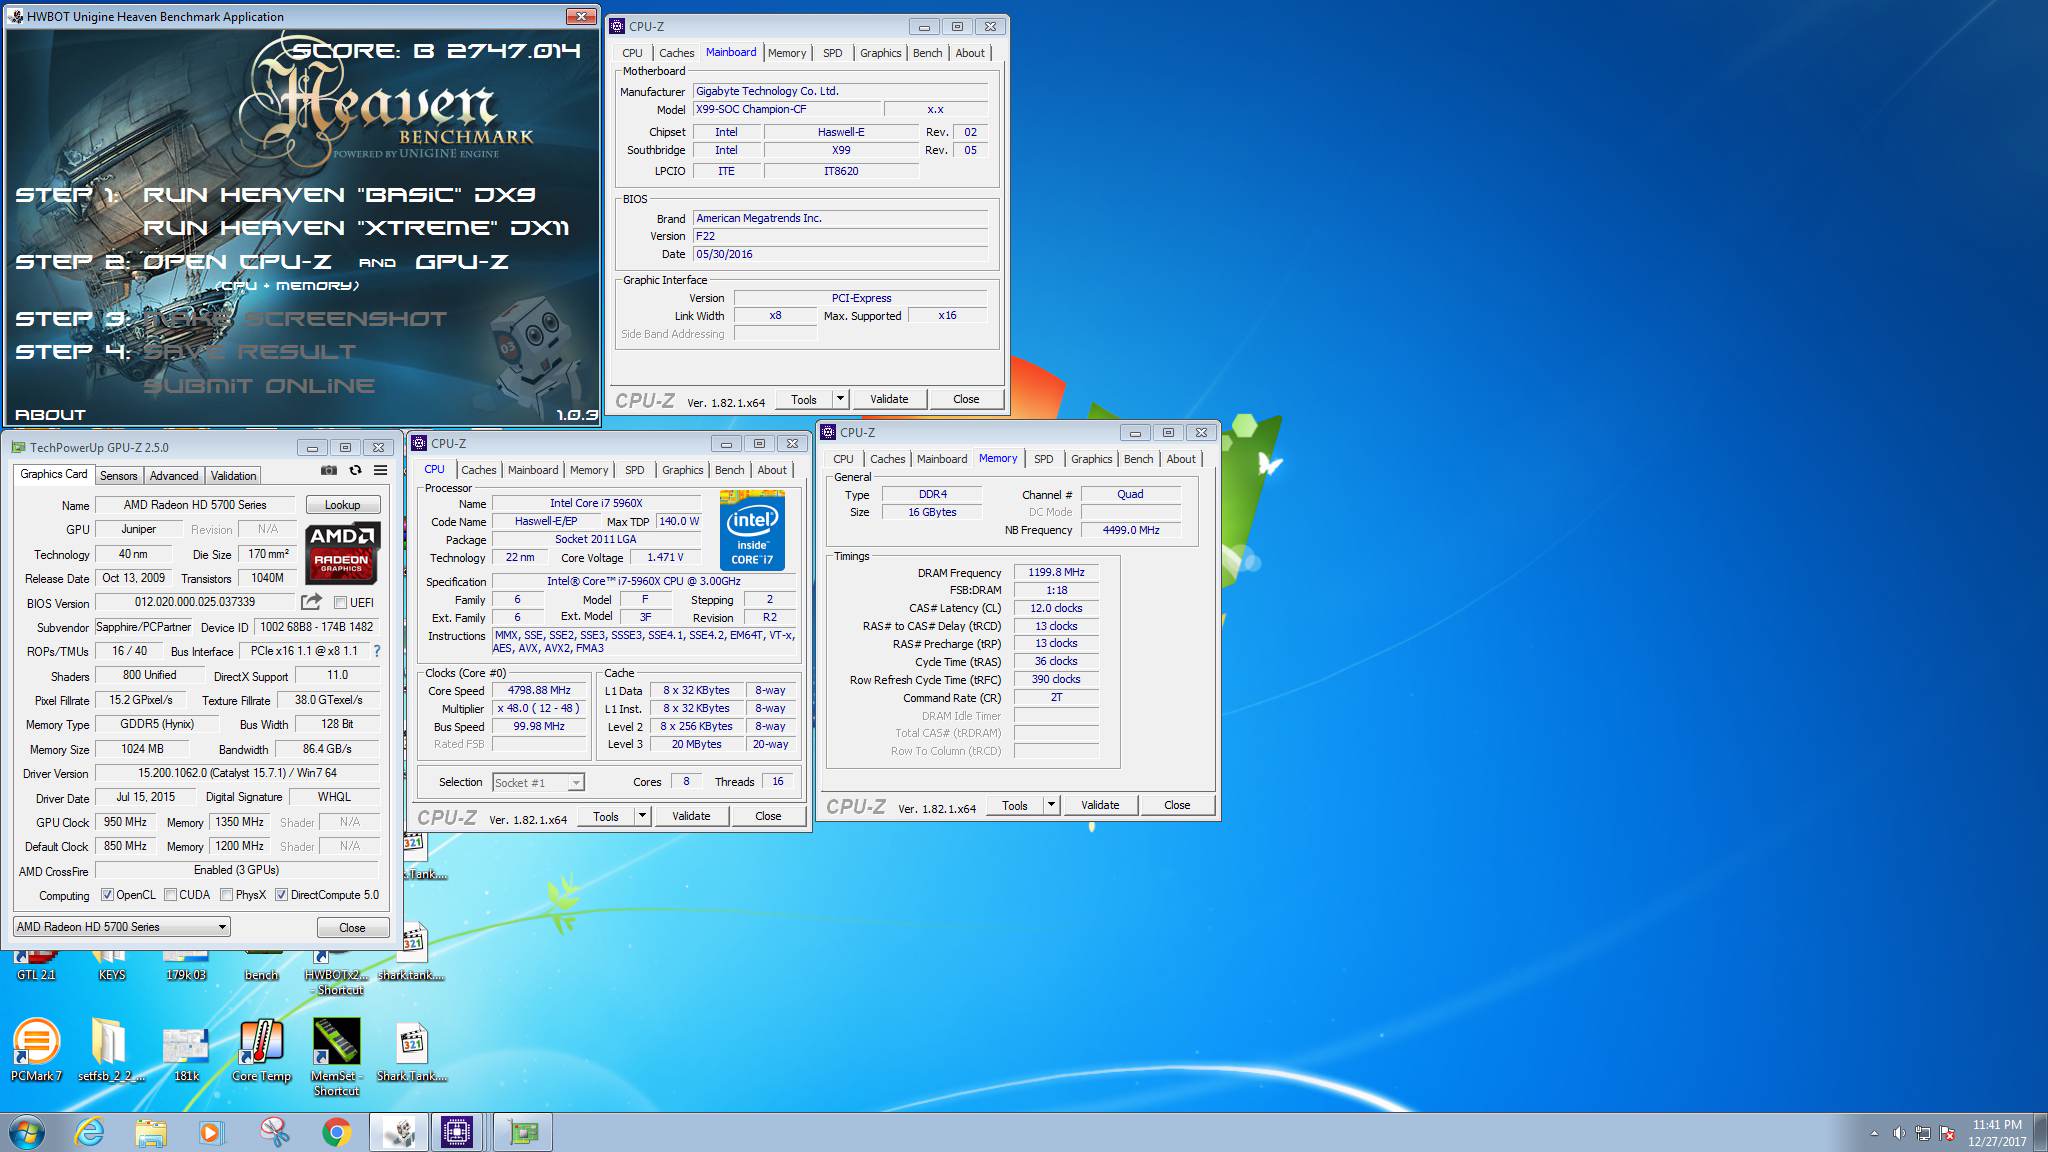Expand Tools arrow in CPU-Z Mainboard window

pyautogui.click(x=840, y=399)
